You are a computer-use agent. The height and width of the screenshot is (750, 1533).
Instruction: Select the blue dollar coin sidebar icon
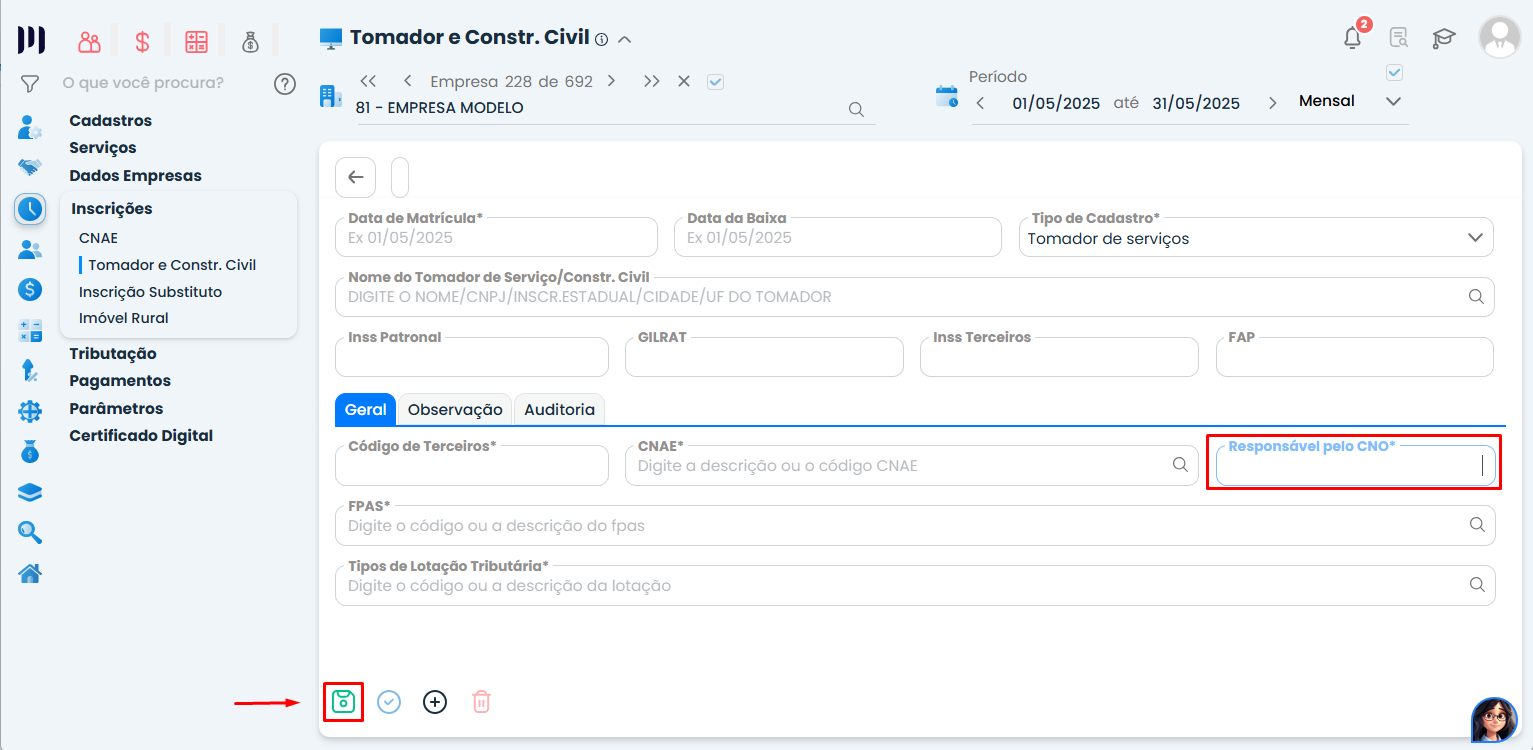(30, 290)
